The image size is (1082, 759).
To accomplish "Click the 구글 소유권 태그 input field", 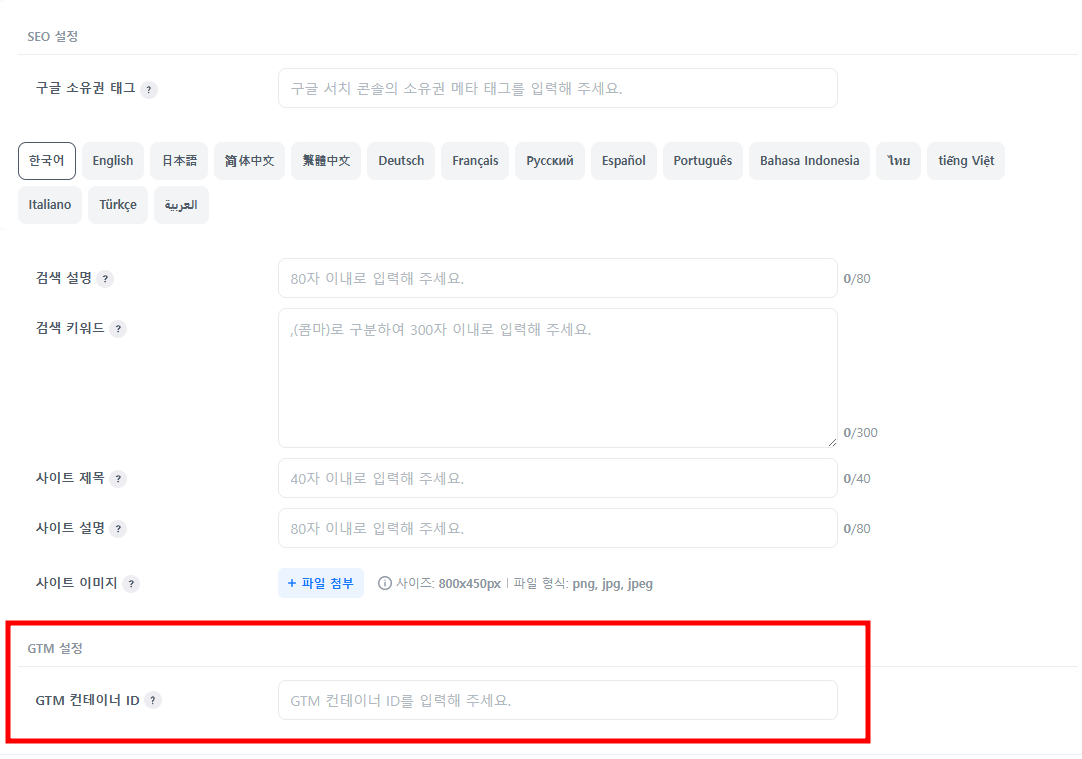I will click(x=557, y=89).
